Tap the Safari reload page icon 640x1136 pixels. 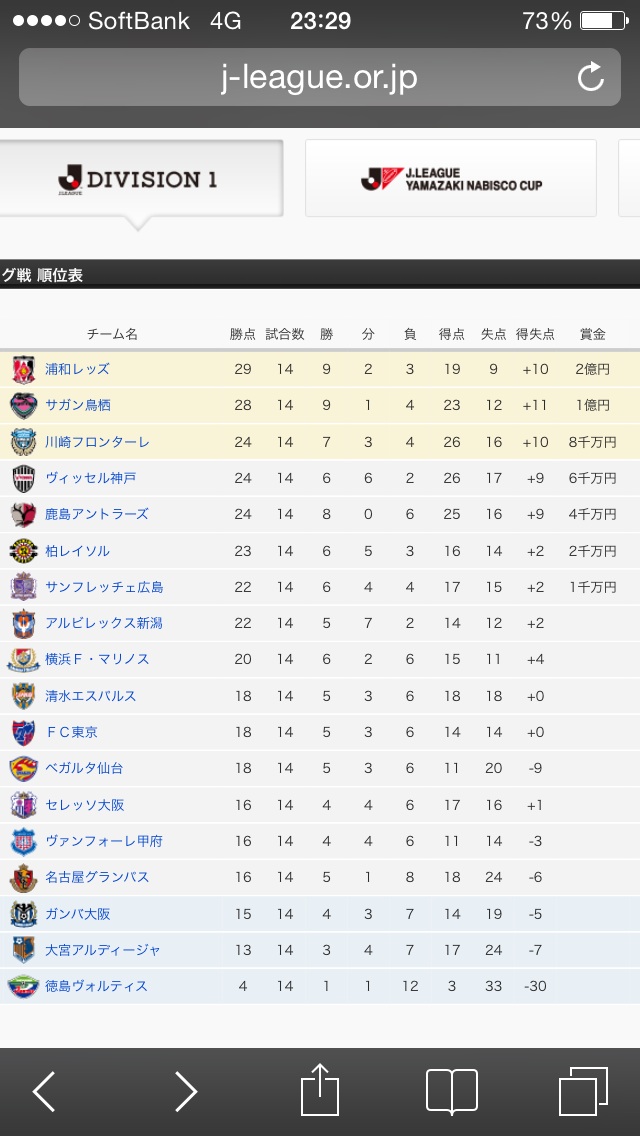click(x=591, y=77)
